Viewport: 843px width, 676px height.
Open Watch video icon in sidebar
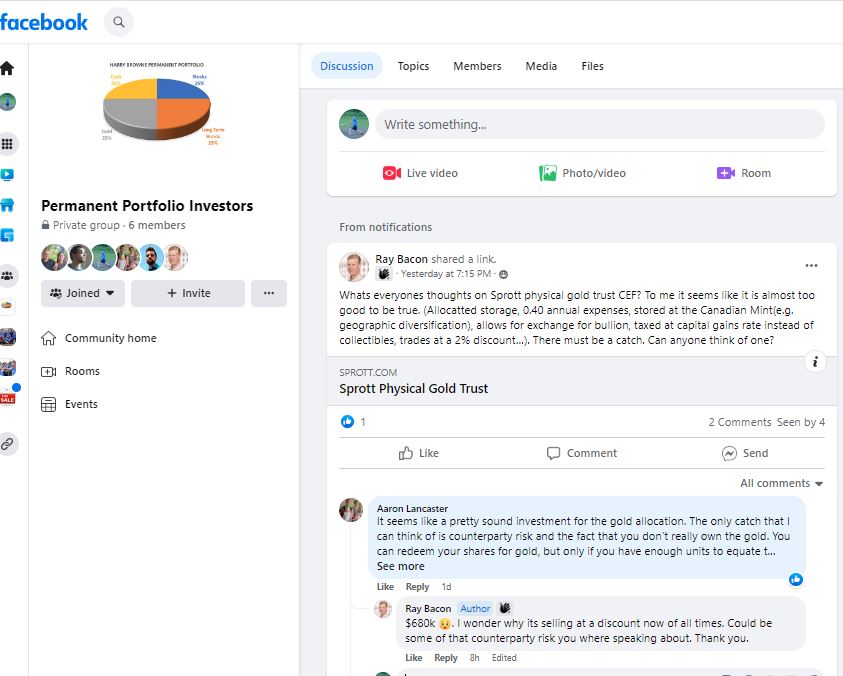[x=8, y=174]
